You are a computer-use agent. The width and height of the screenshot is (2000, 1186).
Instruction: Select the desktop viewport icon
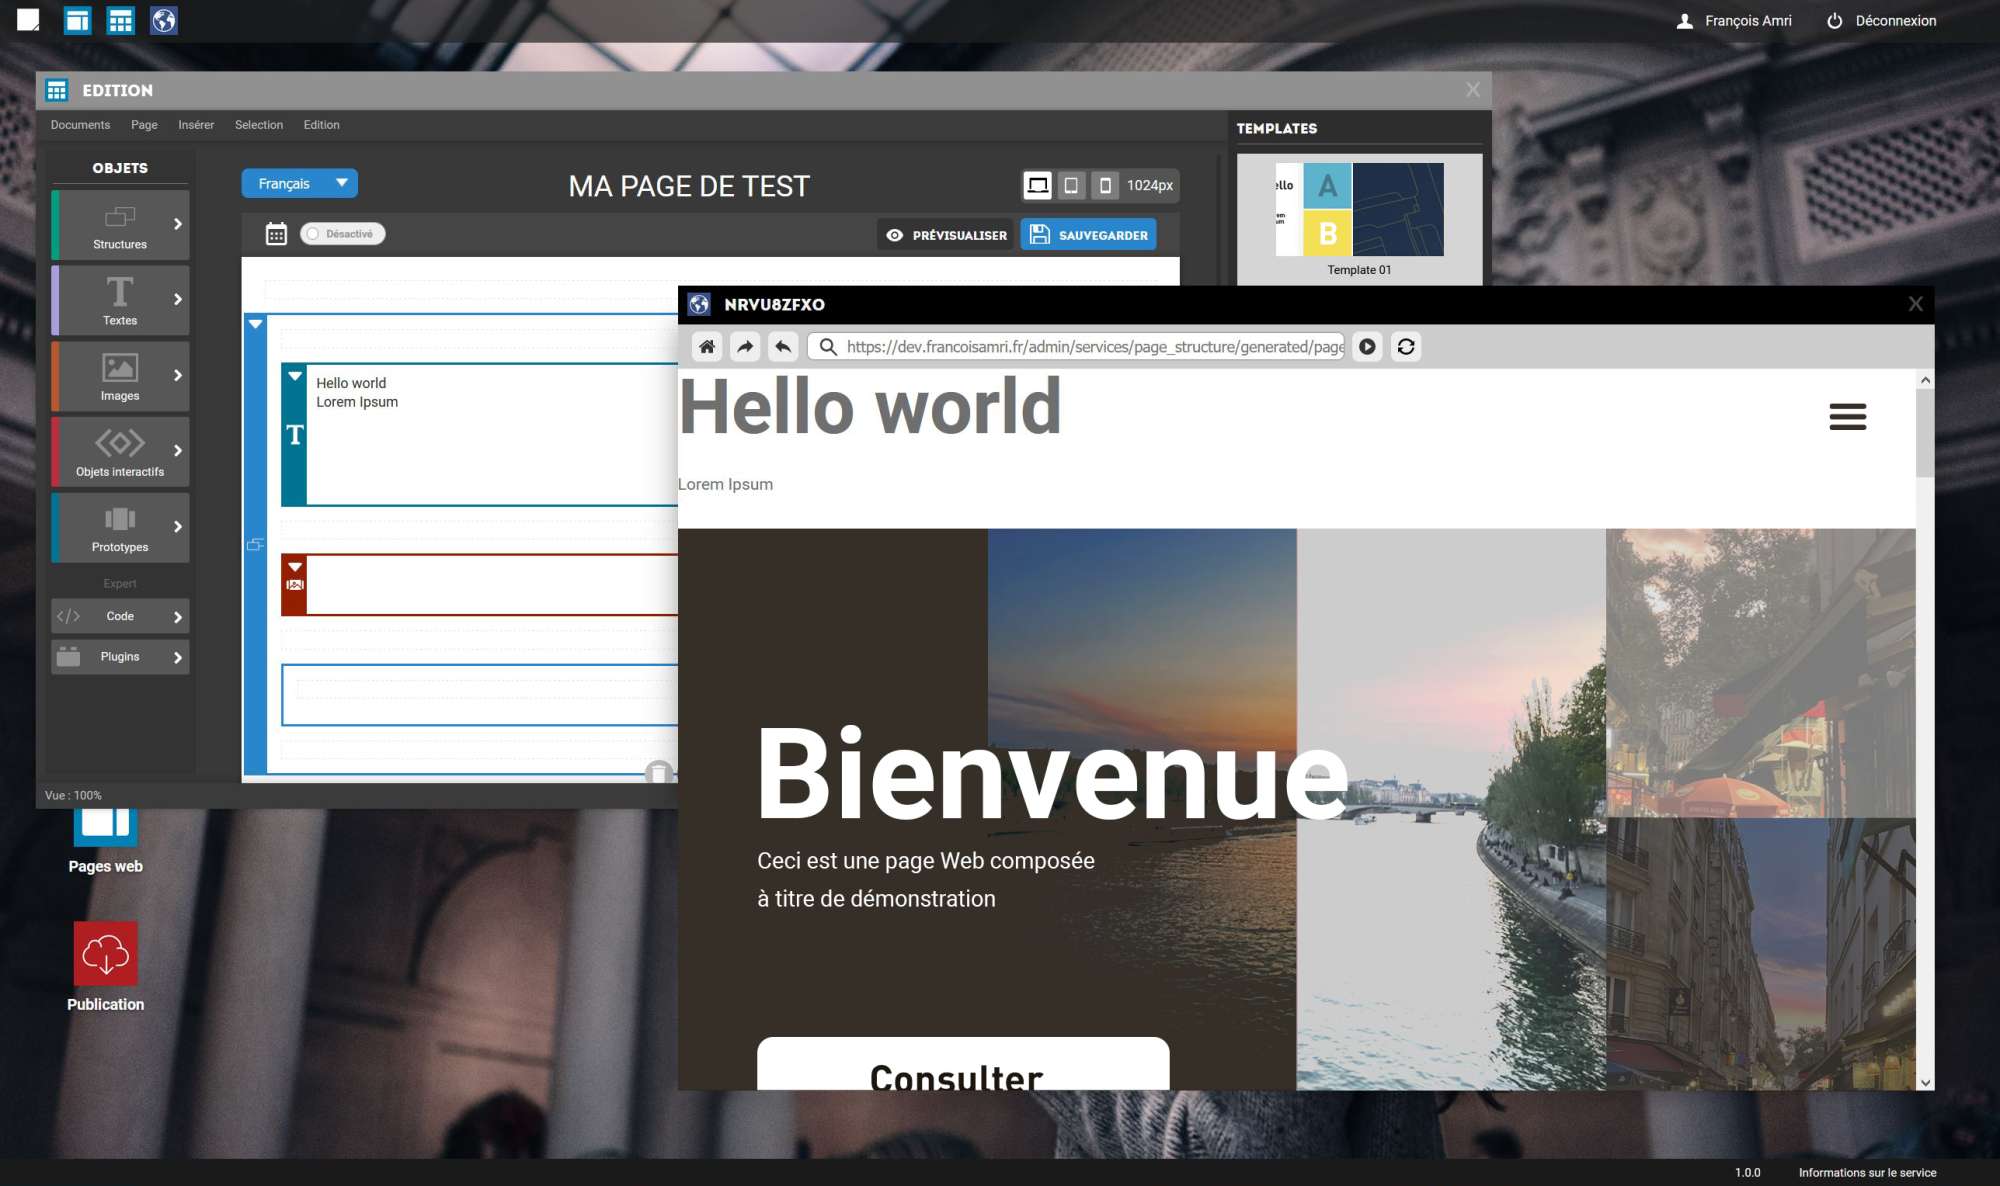pyautogui.click(x=1037, y=185)
